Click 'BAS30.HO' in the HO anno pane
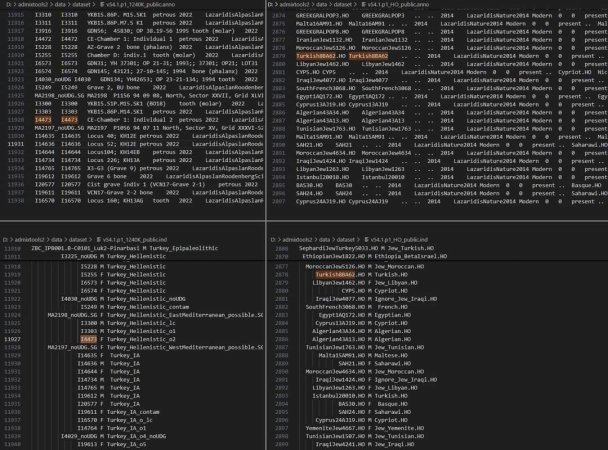 (x=309, y=185)
